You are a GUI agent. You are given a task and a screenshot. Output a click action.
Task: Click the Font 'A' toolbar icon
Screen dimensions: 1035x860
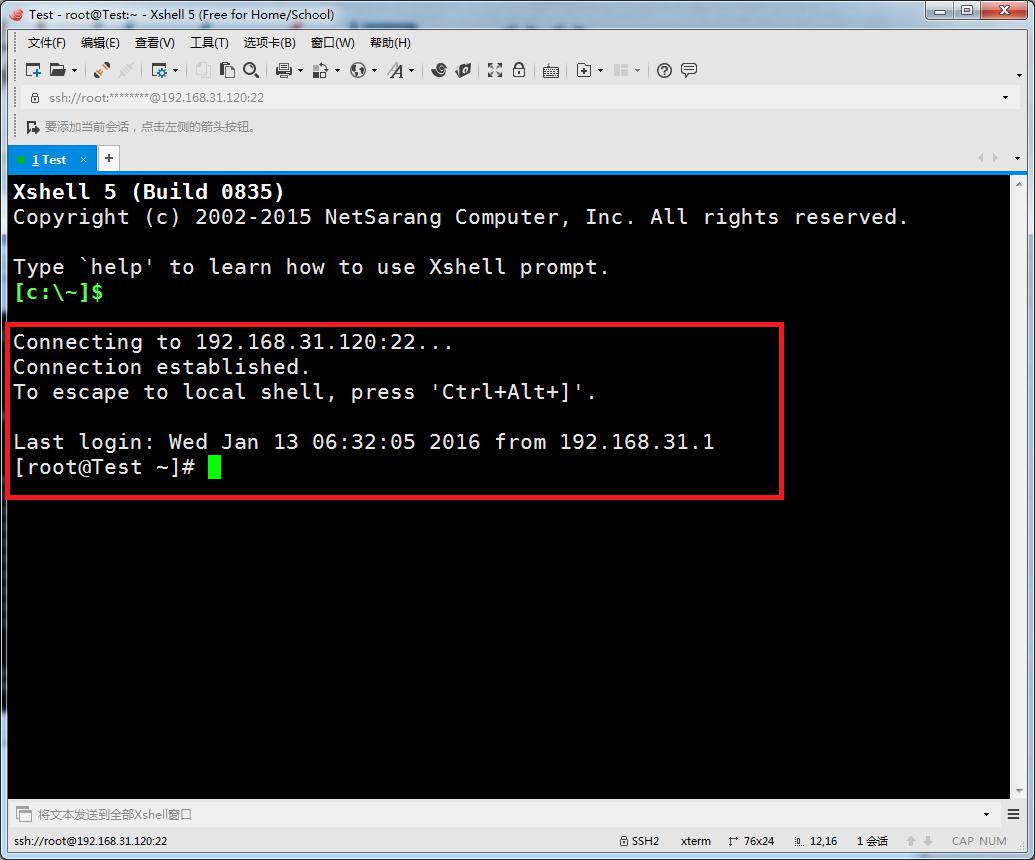point(395,70)
